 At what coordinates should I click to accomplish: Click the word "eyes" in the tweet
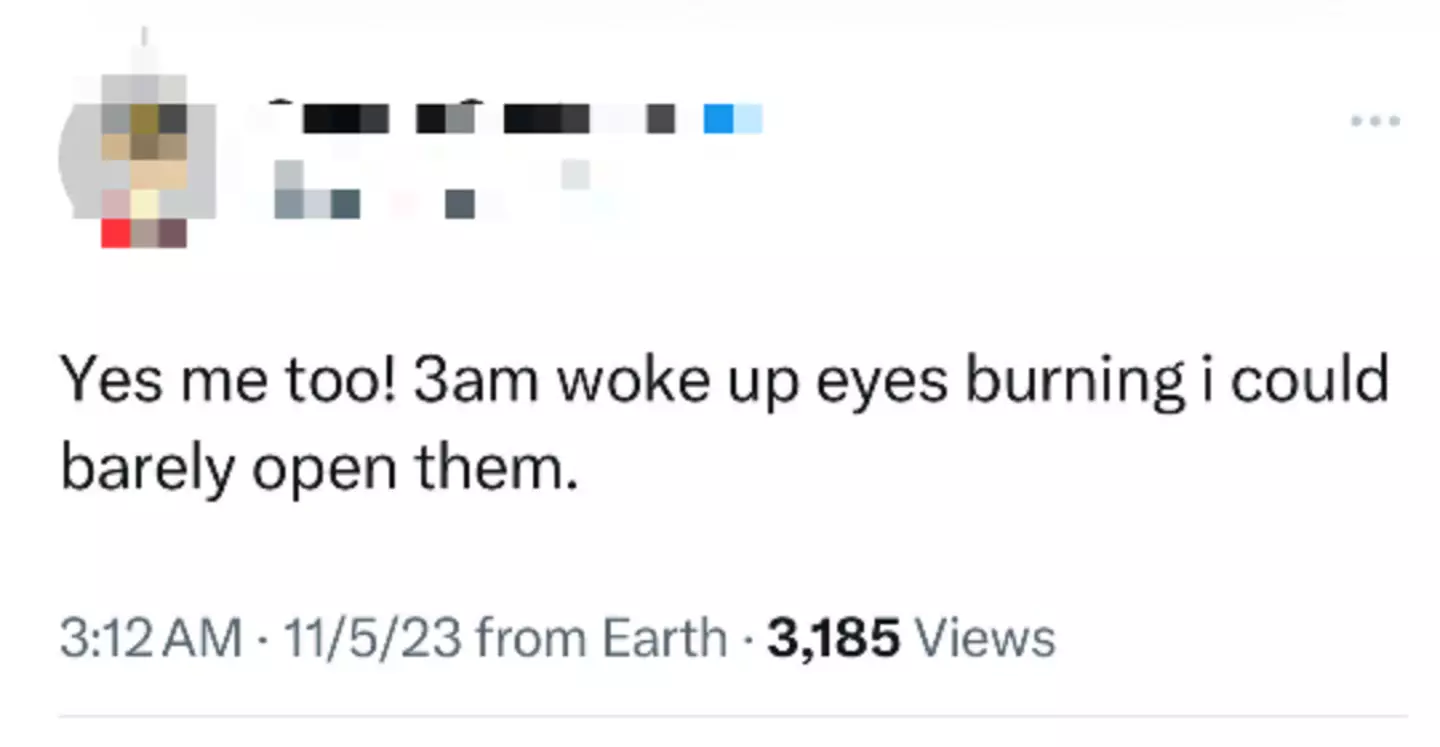tap(881, 381)
